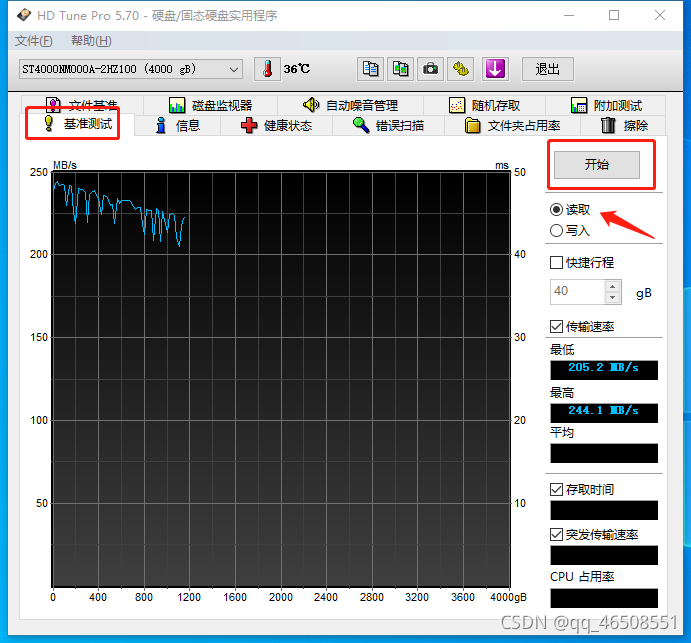
Task: Select the 基准测试 tab
Action: 78,124
